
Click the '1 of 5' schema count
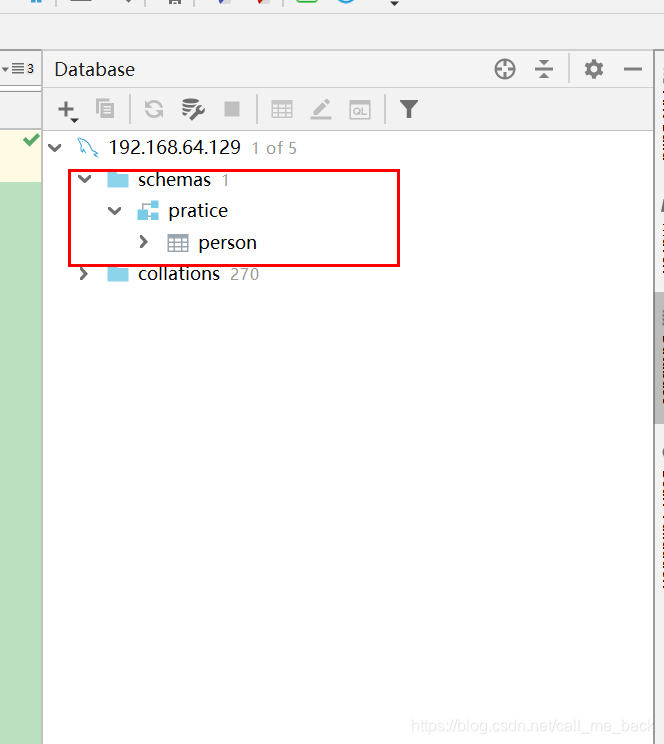point(274,149)
